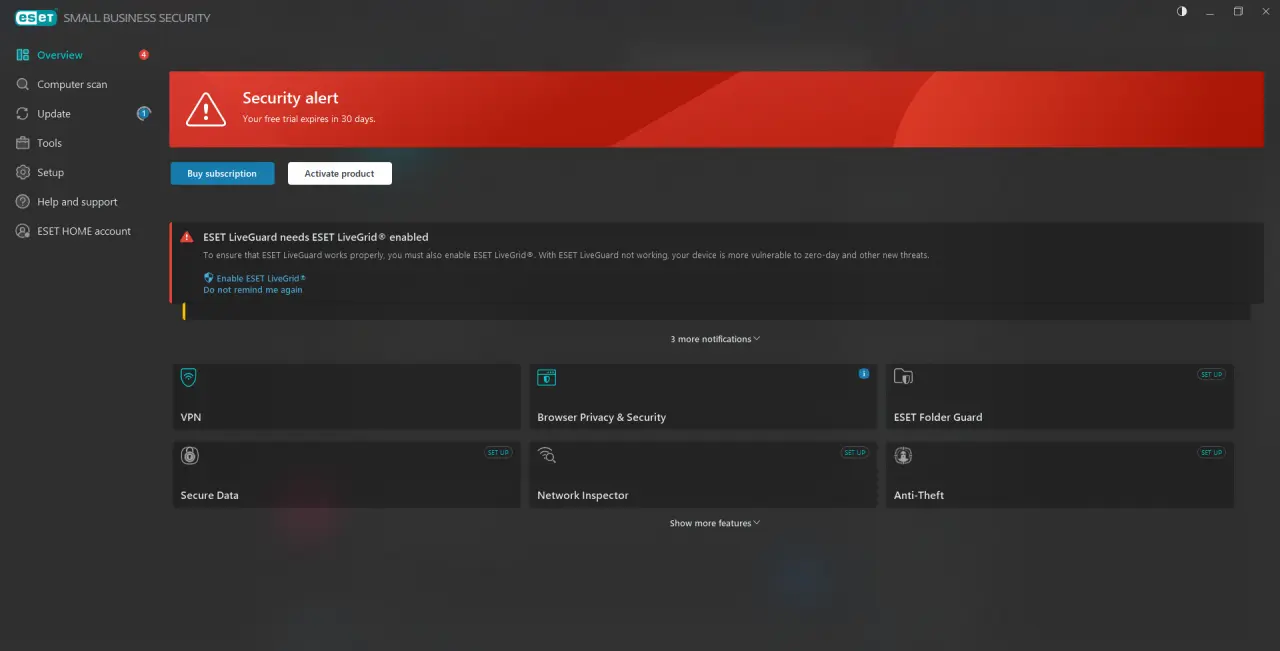Open the Anti-Theft tile
This screenshot has width=1280, height=651.
[x=1060, y=475]
